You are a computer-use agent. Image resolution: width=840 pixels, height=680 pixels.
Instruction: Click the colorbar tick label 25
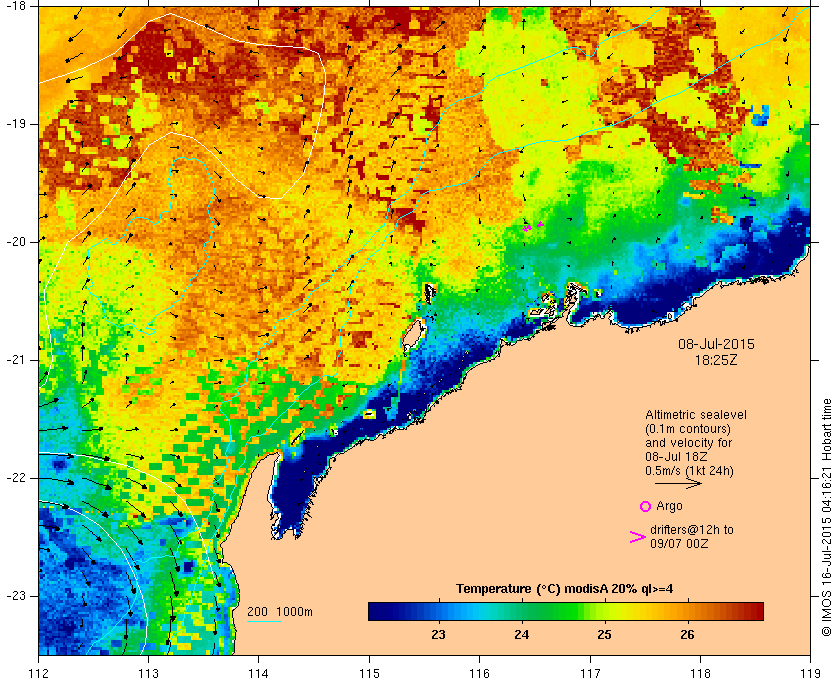point(604,635)
